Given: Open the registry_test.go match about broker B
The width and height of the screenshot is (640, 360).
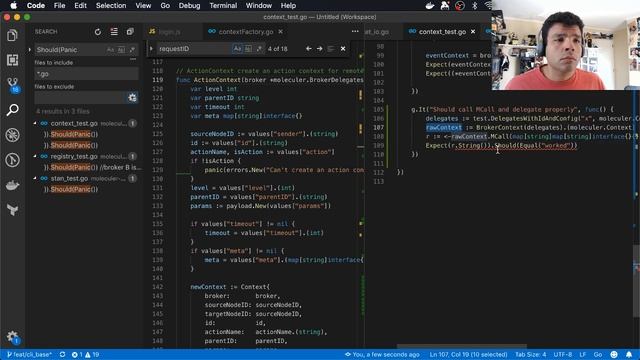Looking at the screenshot, I should point(92,167).
